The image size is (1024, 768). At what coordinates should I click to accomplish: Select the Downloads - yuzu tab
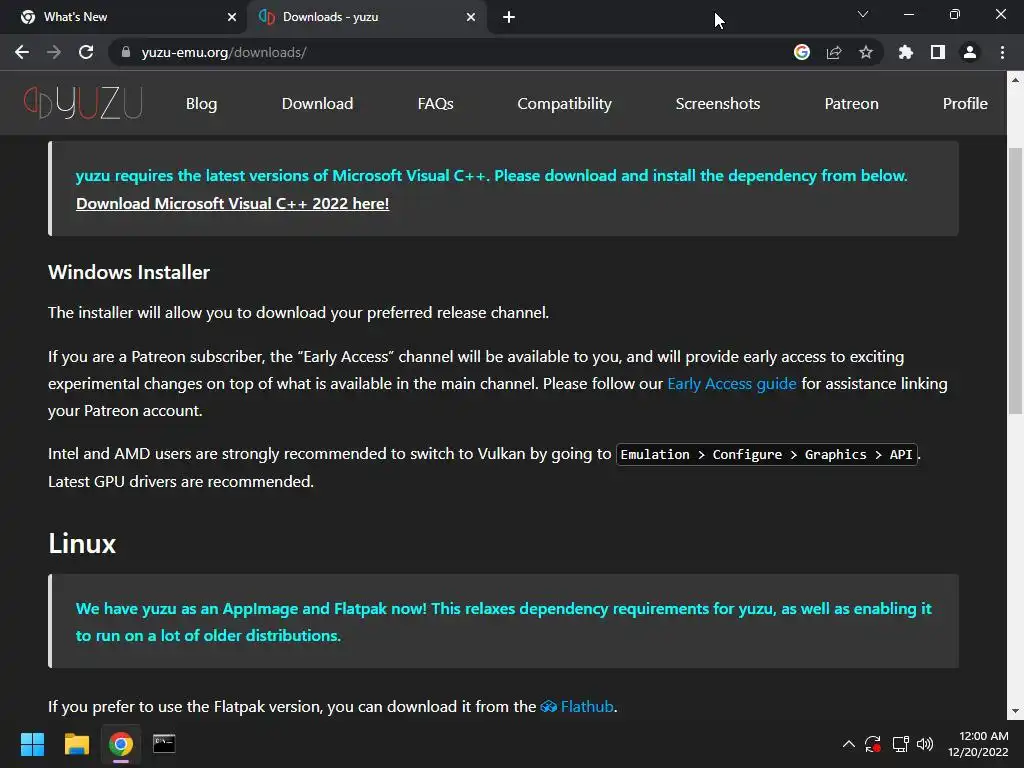[x=366, y=17]
